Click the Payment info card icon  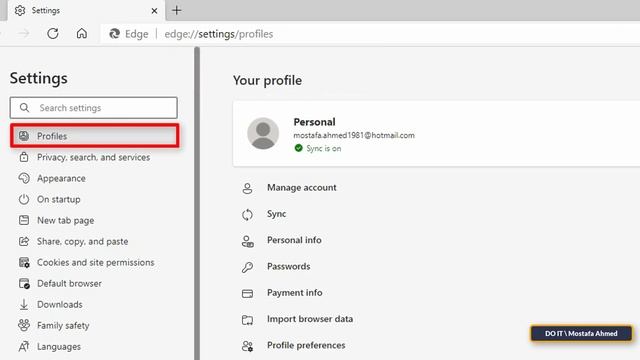tap(247, 293)
